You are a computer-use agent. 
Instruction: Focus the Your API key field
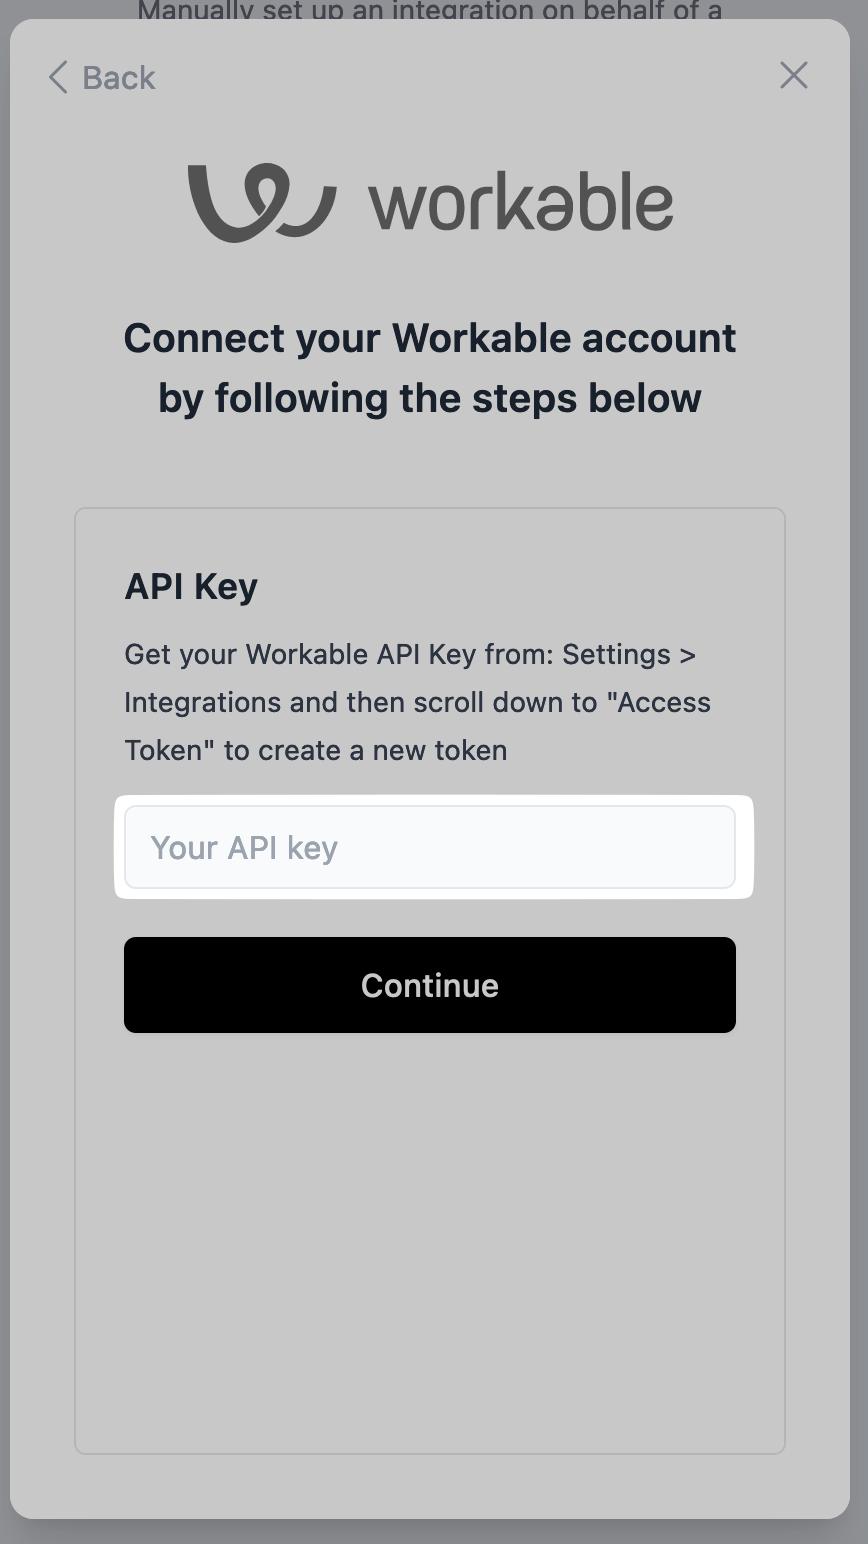[x=430, y=847]
